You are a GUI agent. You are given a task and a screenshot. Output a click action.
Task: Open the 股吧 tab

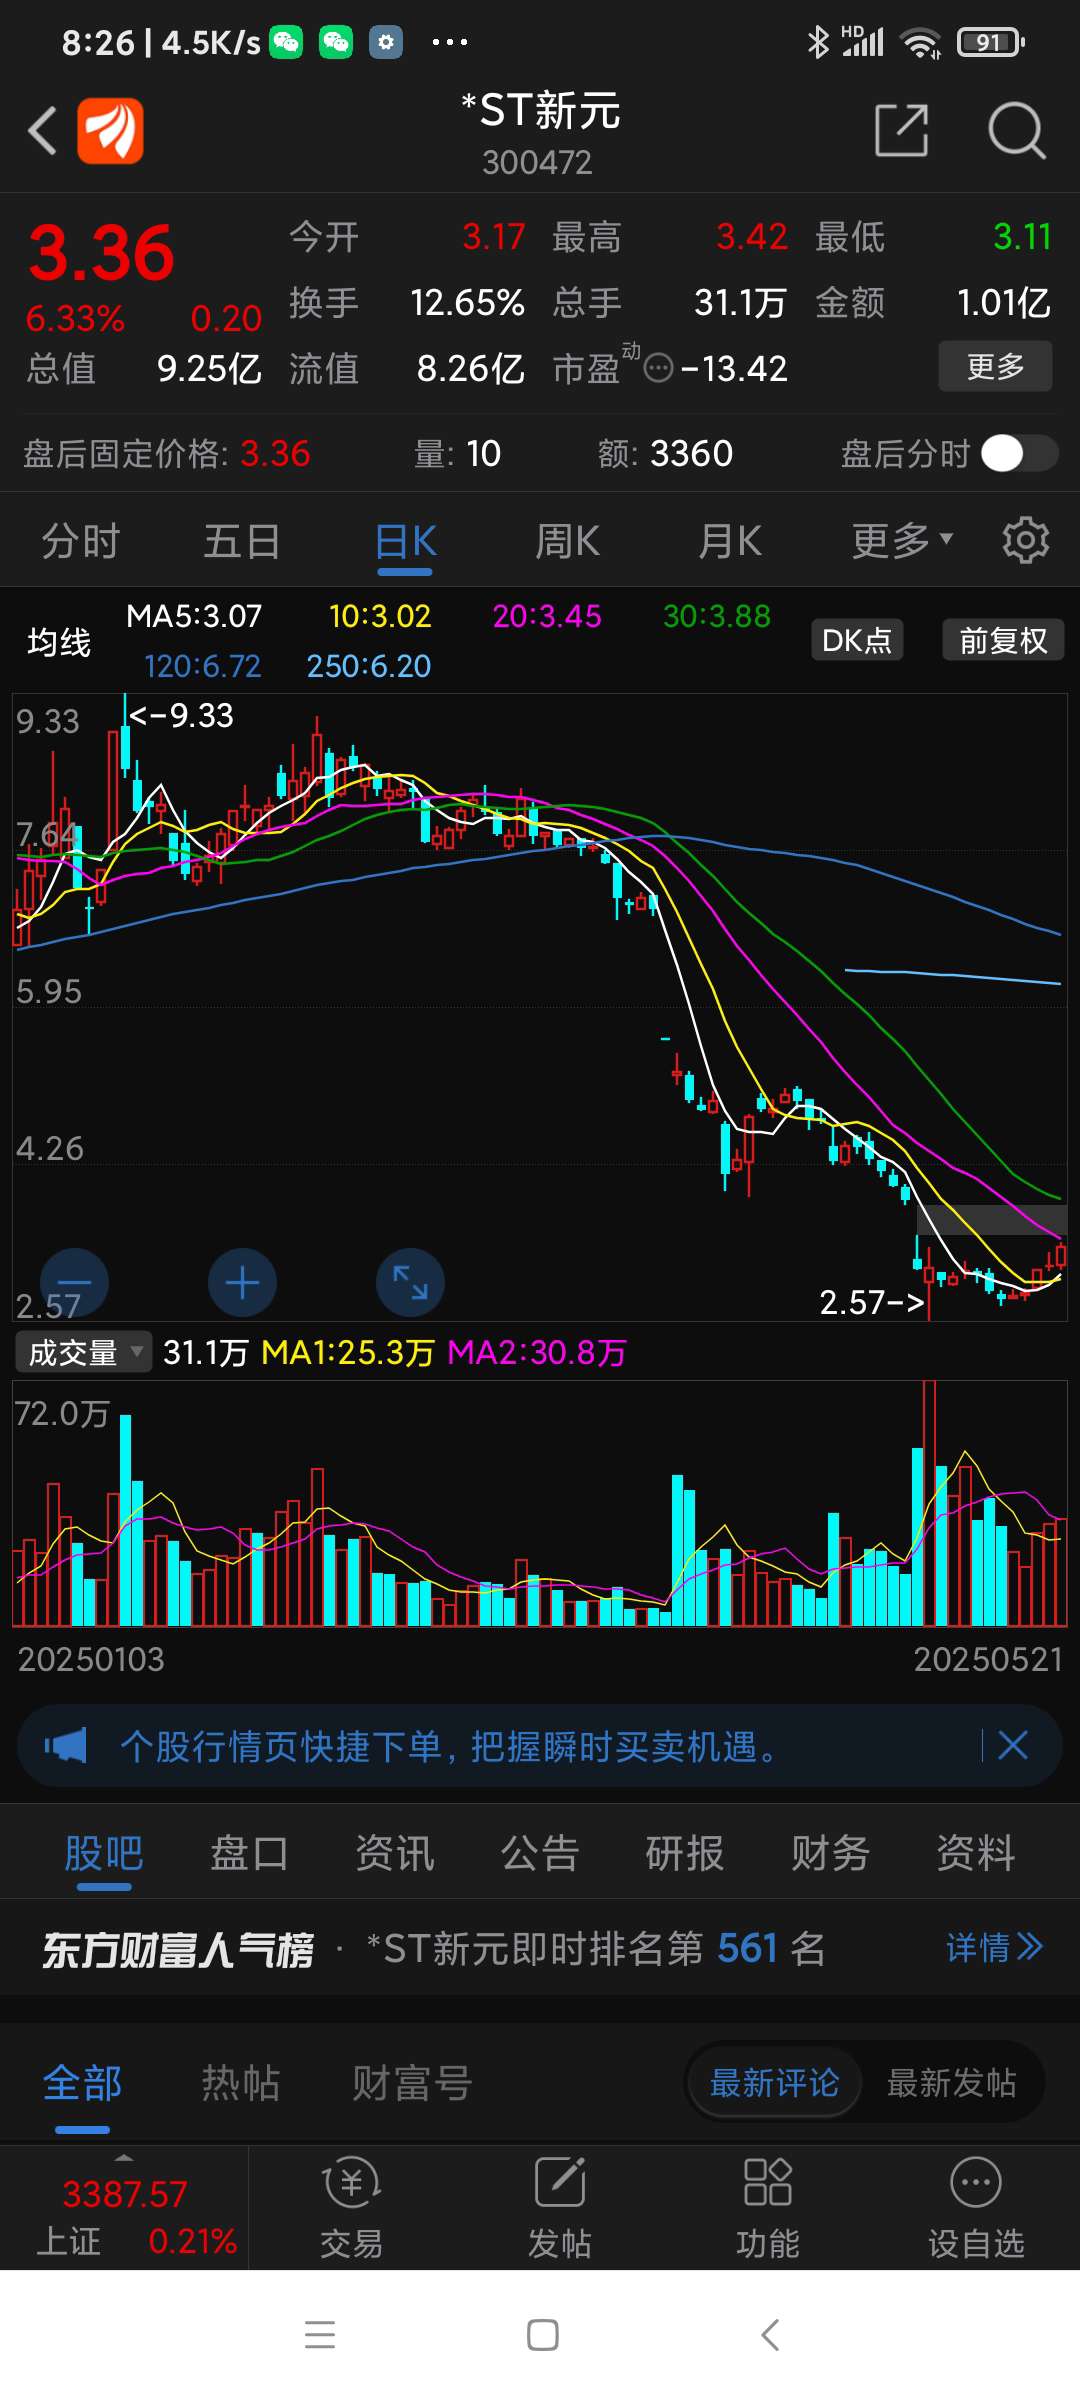click(x=104, y=1853)
